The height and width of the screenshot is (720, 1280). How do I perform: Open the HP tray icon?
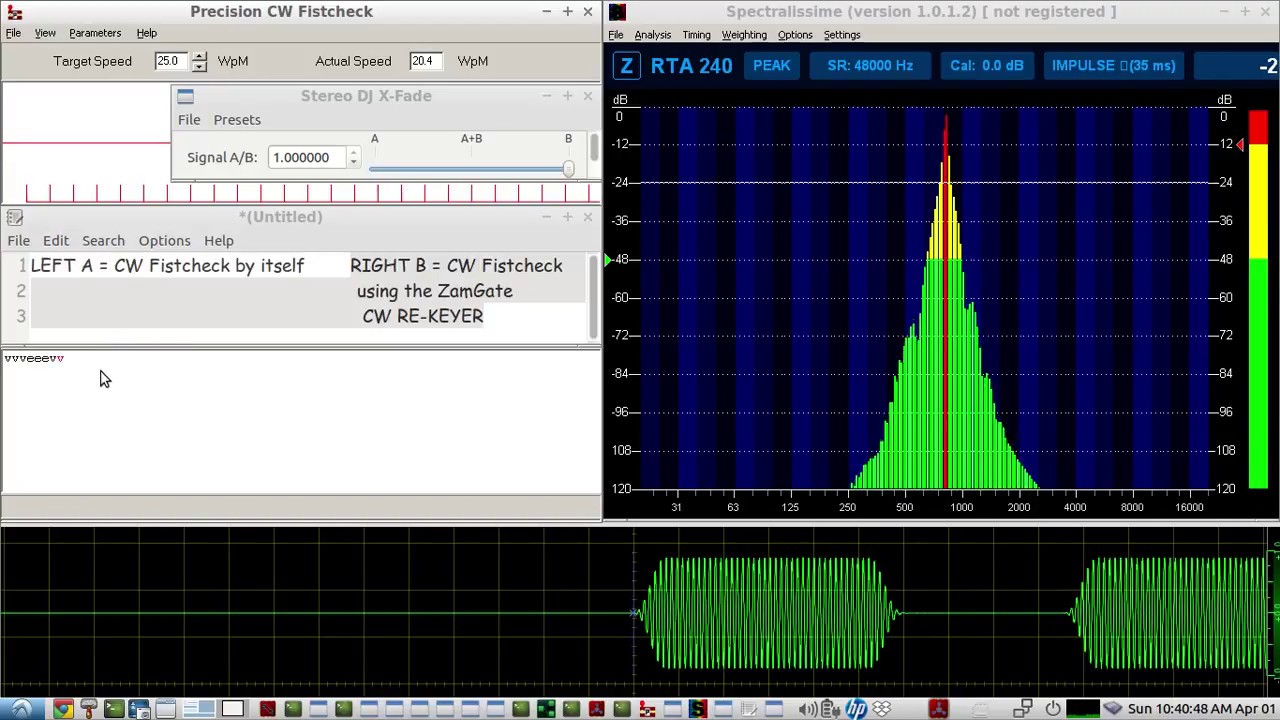click(x=856, y=709)
